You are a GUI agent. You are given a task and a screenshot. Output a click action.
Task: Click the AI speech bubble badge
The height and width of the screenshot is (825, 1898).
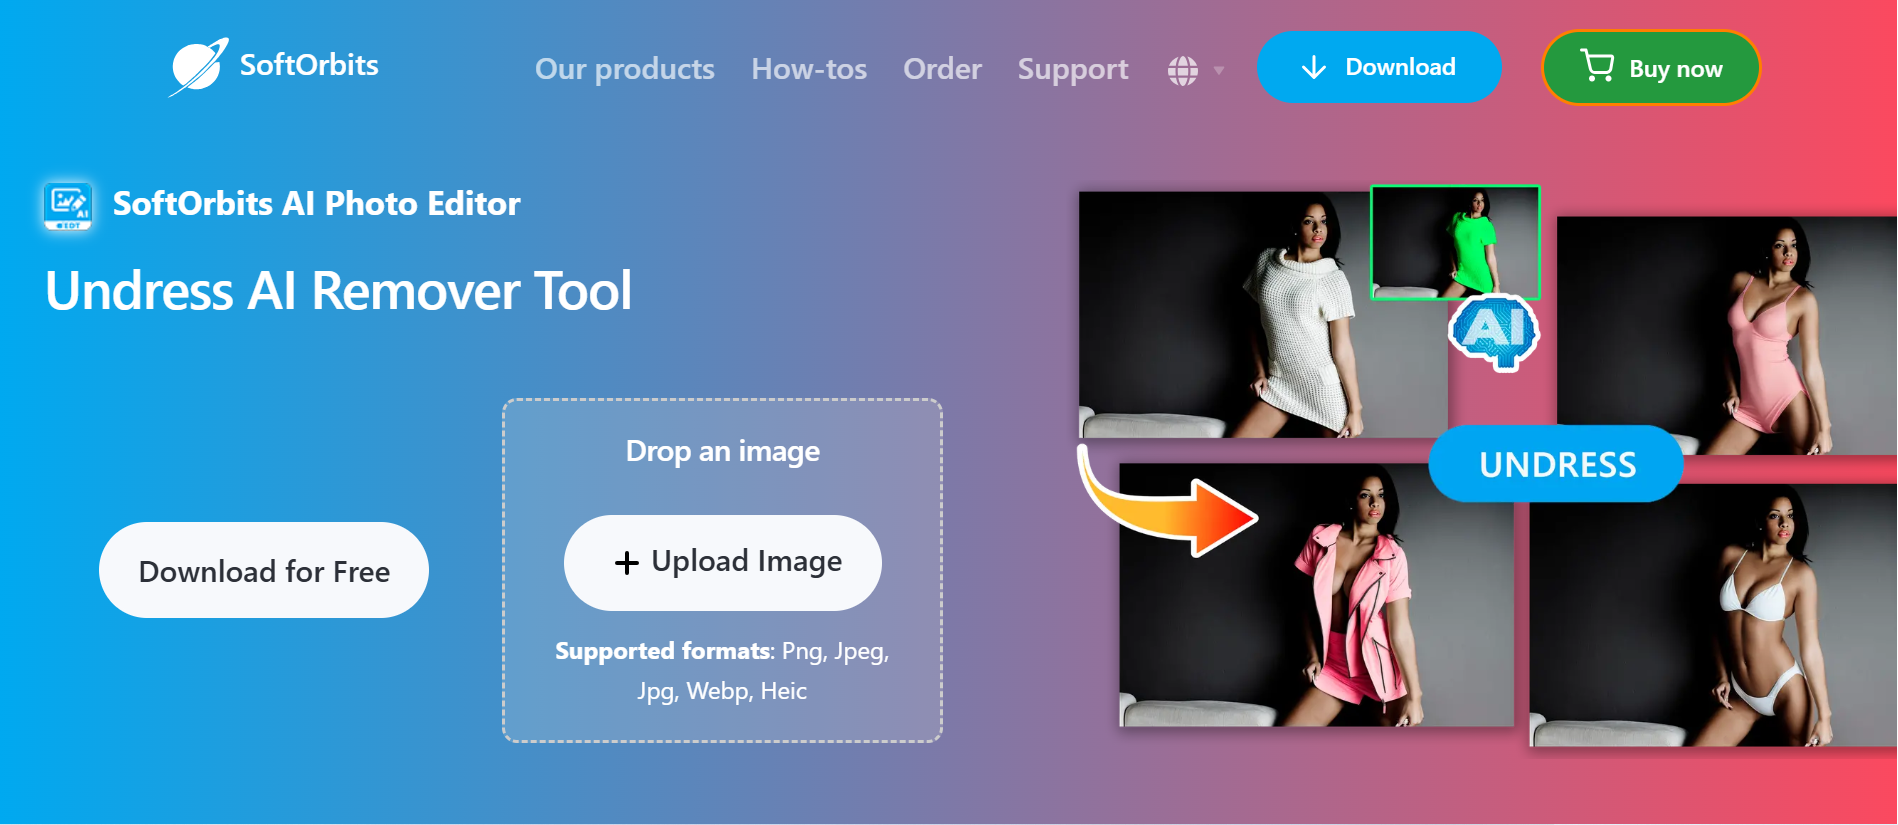click(x=1494, y=332)
